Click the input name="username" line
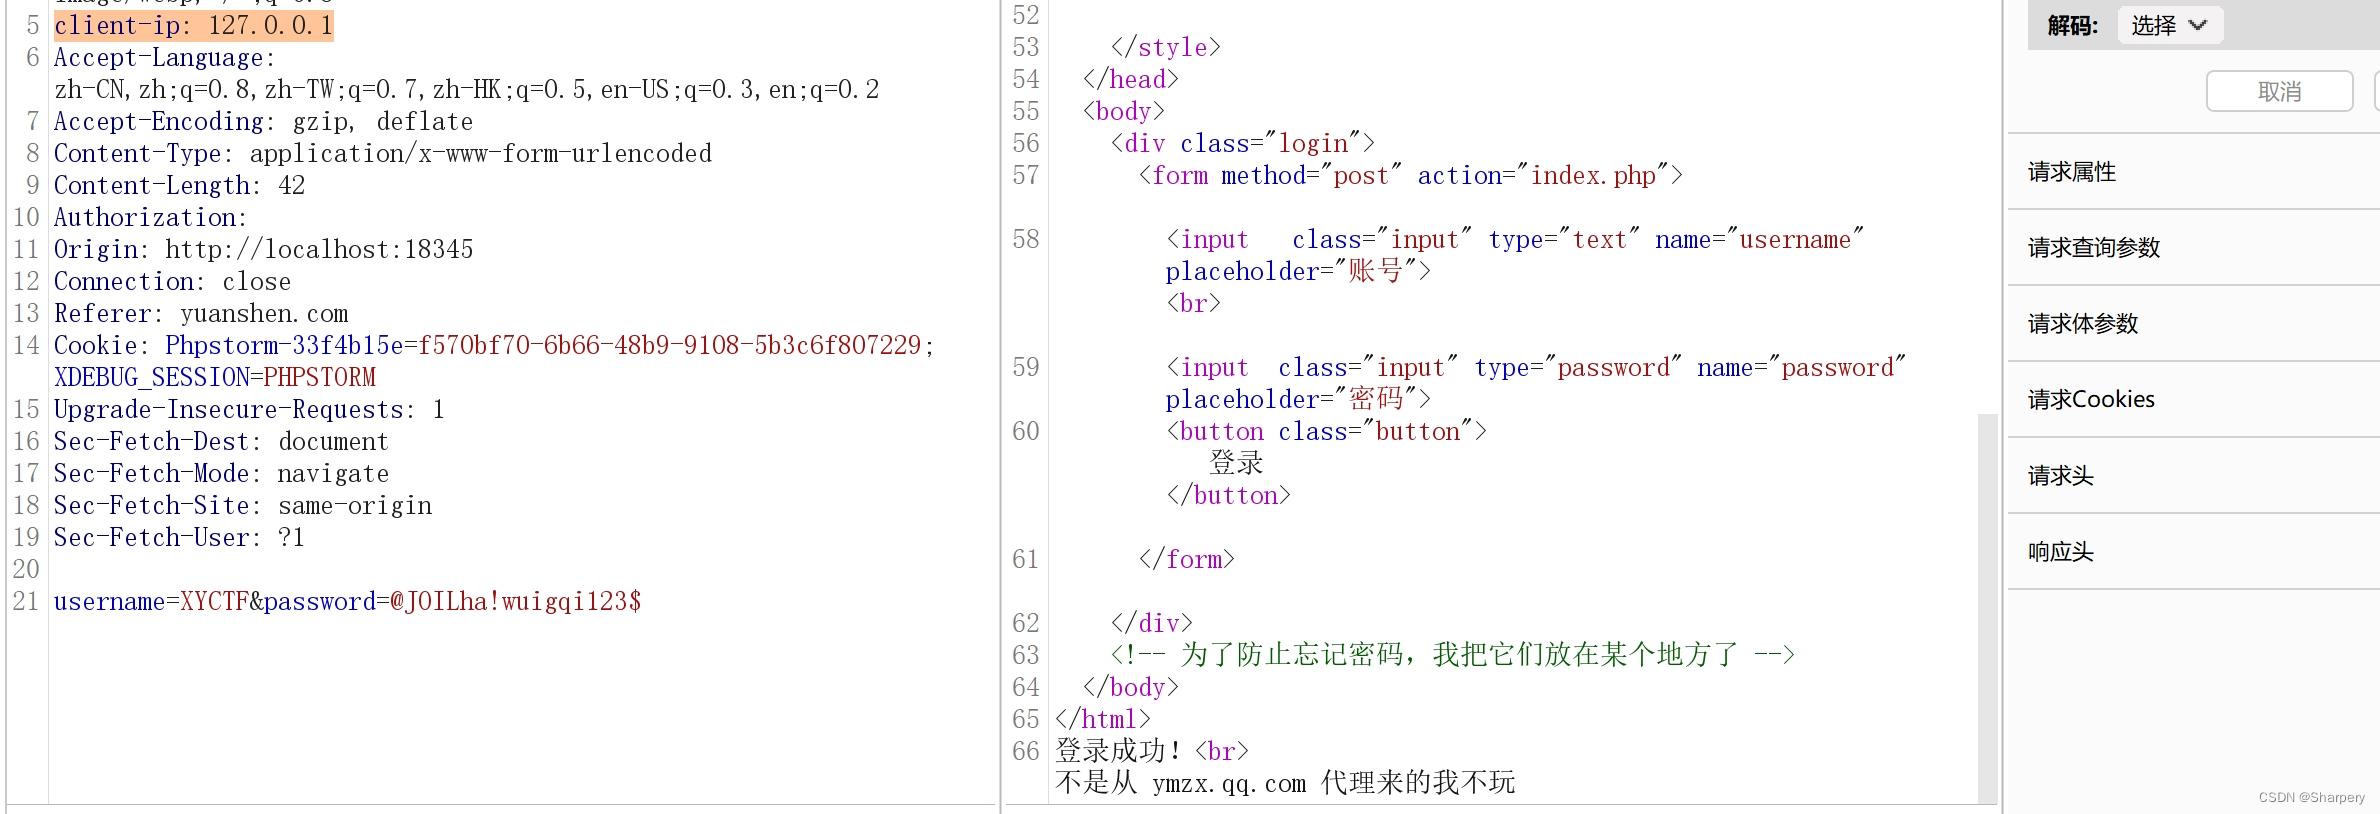The width and height of the screenshot is (2380, 814). click(1515, 240)
